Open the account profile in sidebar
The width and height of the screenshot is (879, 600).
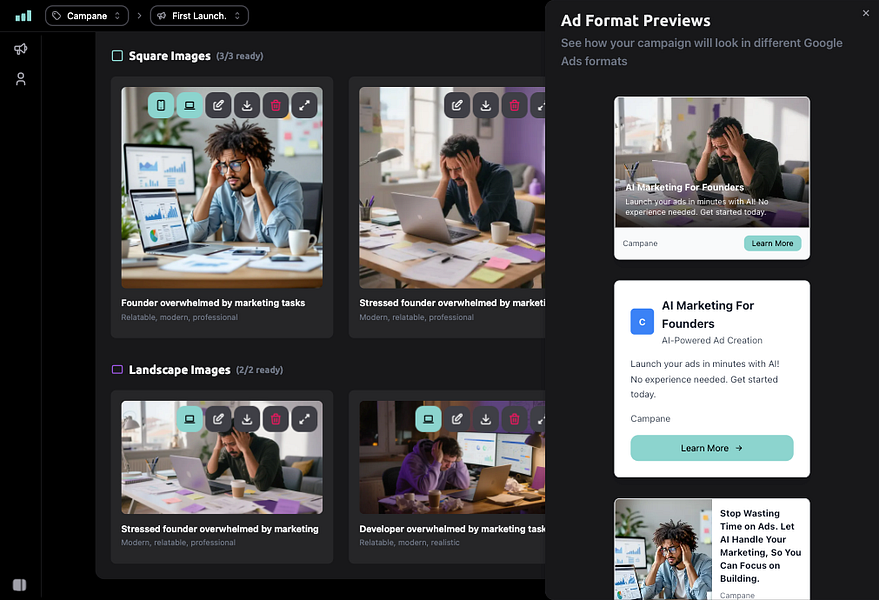[21, 79]
